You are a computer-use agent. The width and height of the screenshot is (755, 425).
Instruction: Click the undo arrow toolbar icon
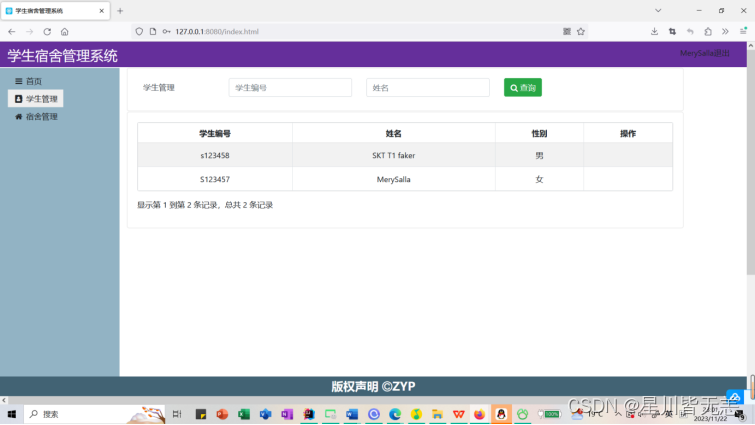690,32
